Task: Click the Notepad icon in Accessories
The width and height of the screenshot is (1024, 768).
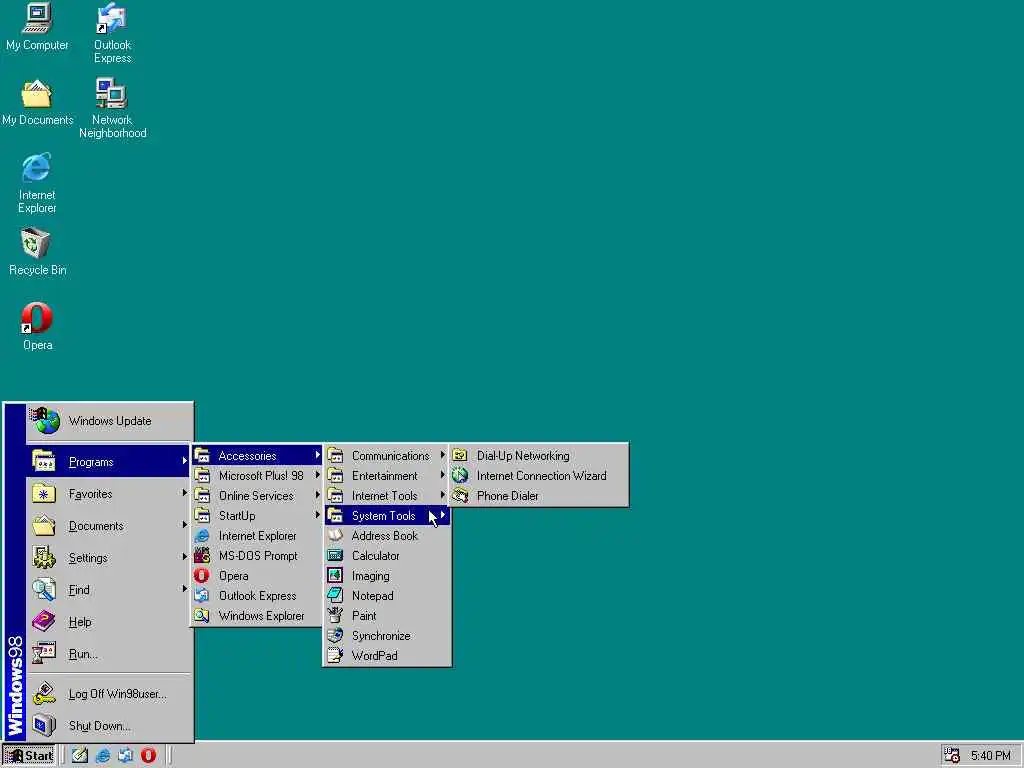Action: pyautogui.click(x=335, y=596)
